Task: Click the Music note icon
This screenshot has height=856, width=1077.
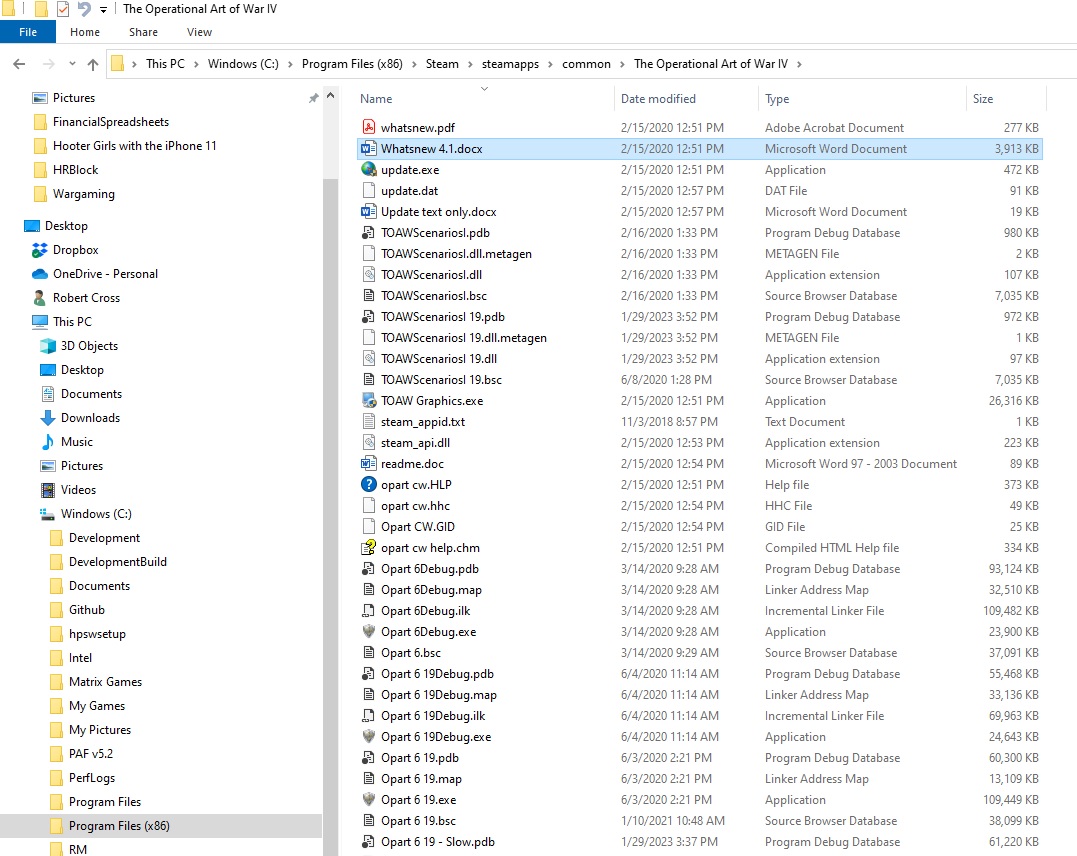Action: click(x=48, y=442)
